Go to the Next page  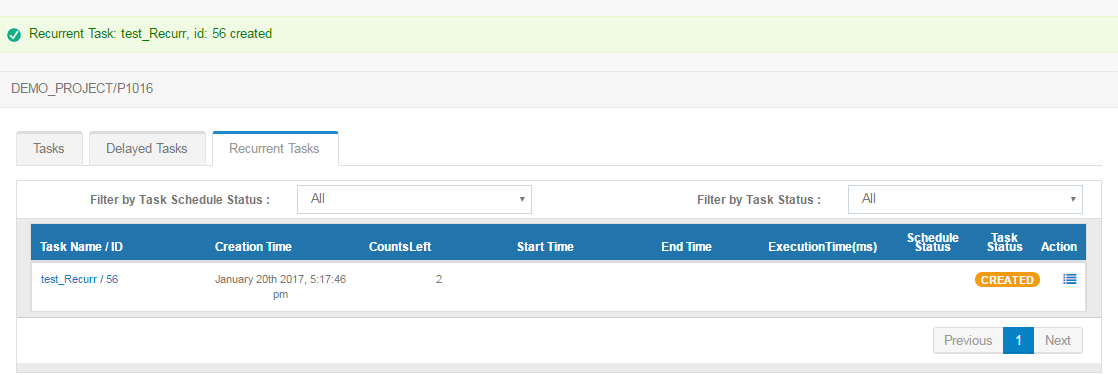[x=1058, y=340]
